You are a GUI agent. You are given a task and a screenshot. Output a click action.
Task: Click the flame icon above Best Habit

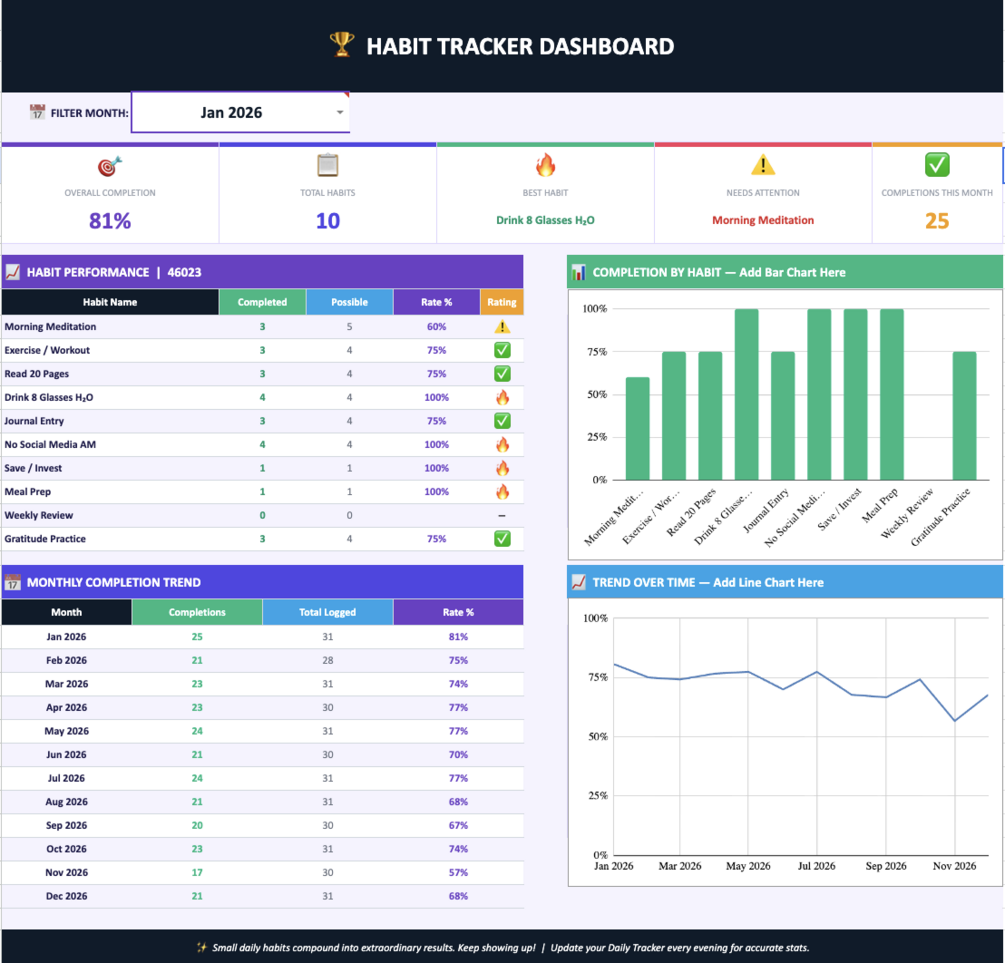[545, 165]
